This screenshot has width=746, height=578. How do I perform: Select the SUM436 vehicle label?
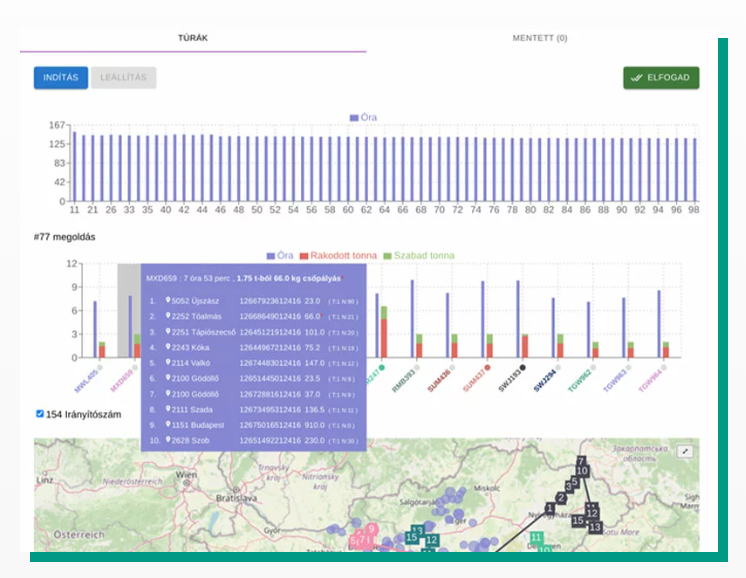pyautogui.click(x=439, y=381)
